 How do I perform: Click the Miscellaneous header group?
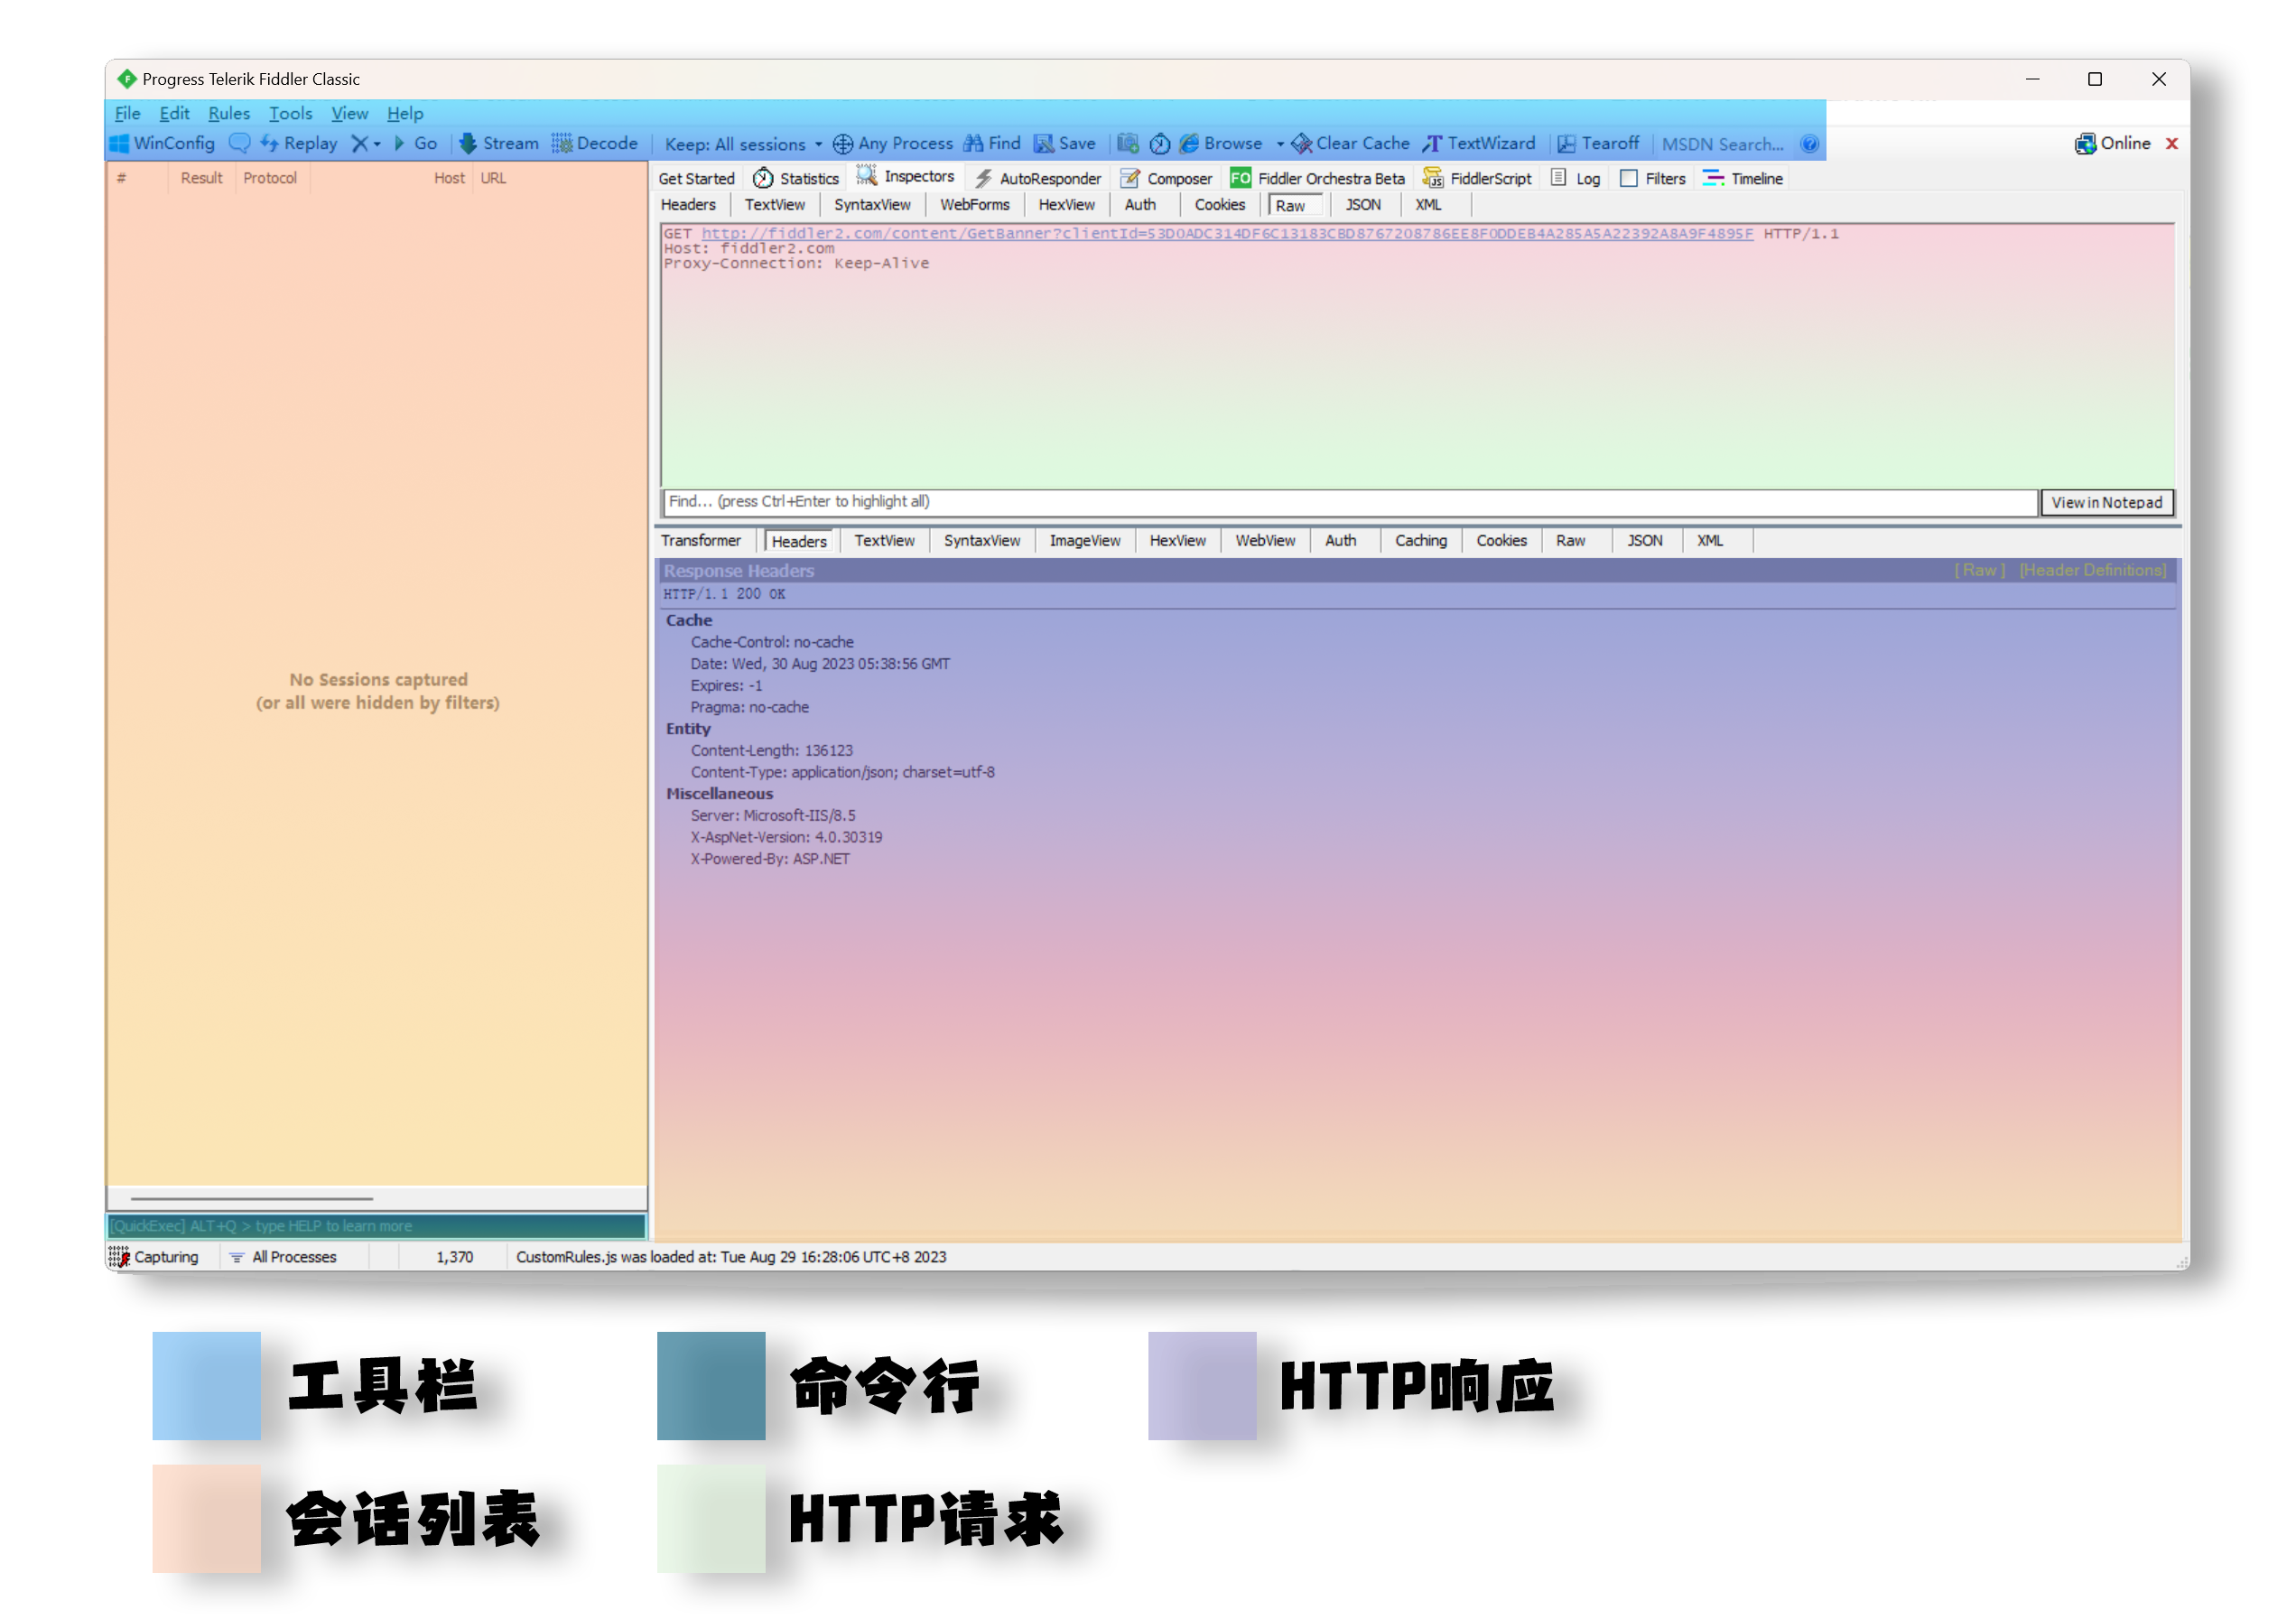click(719, 793)
